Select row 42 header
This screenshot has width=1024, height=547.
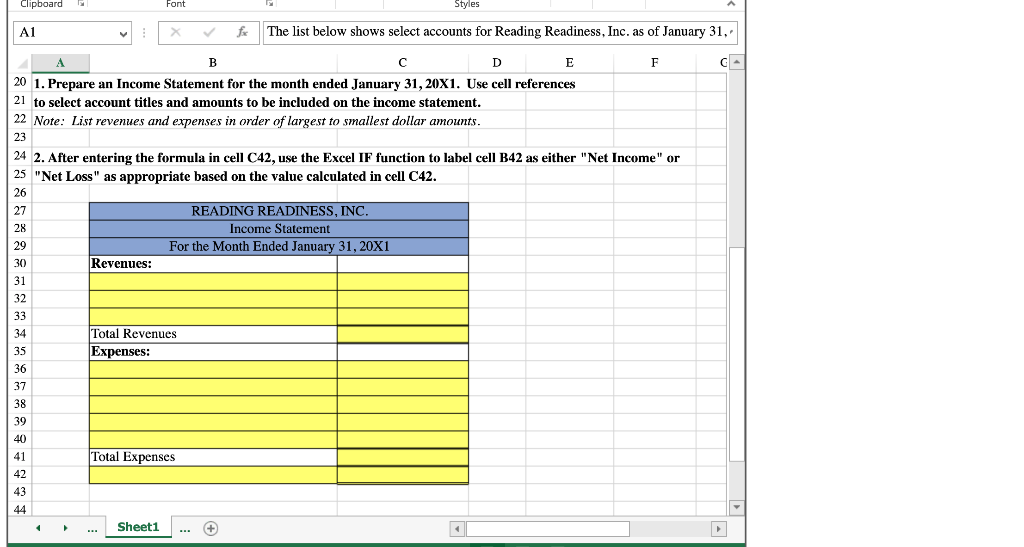[20, 475]
